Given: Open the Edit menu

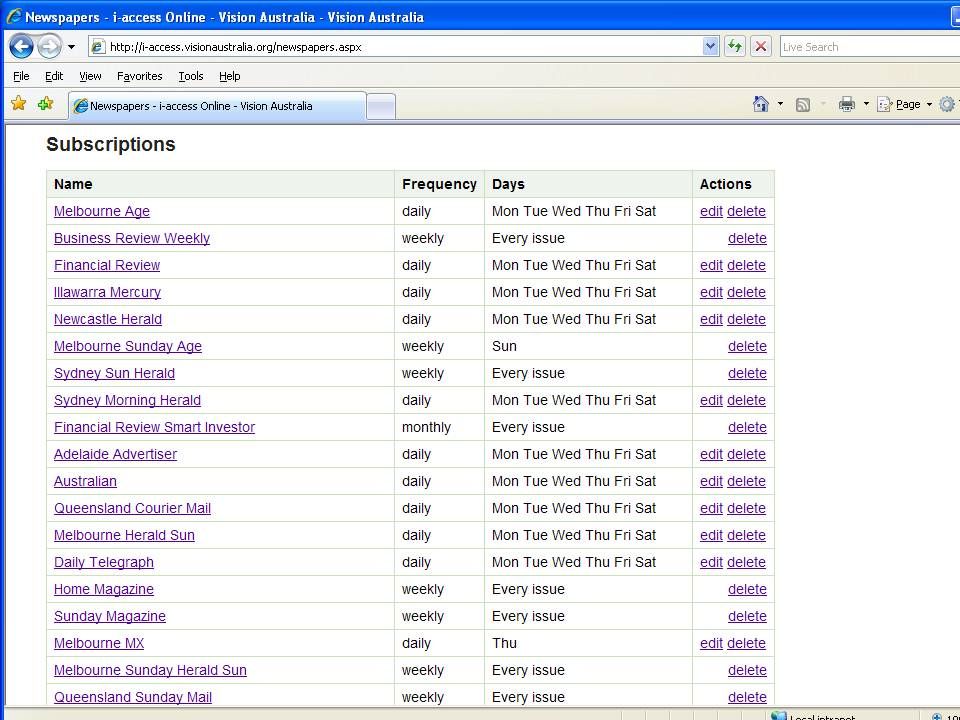Looking at the screenshot, I should [54, 76].
